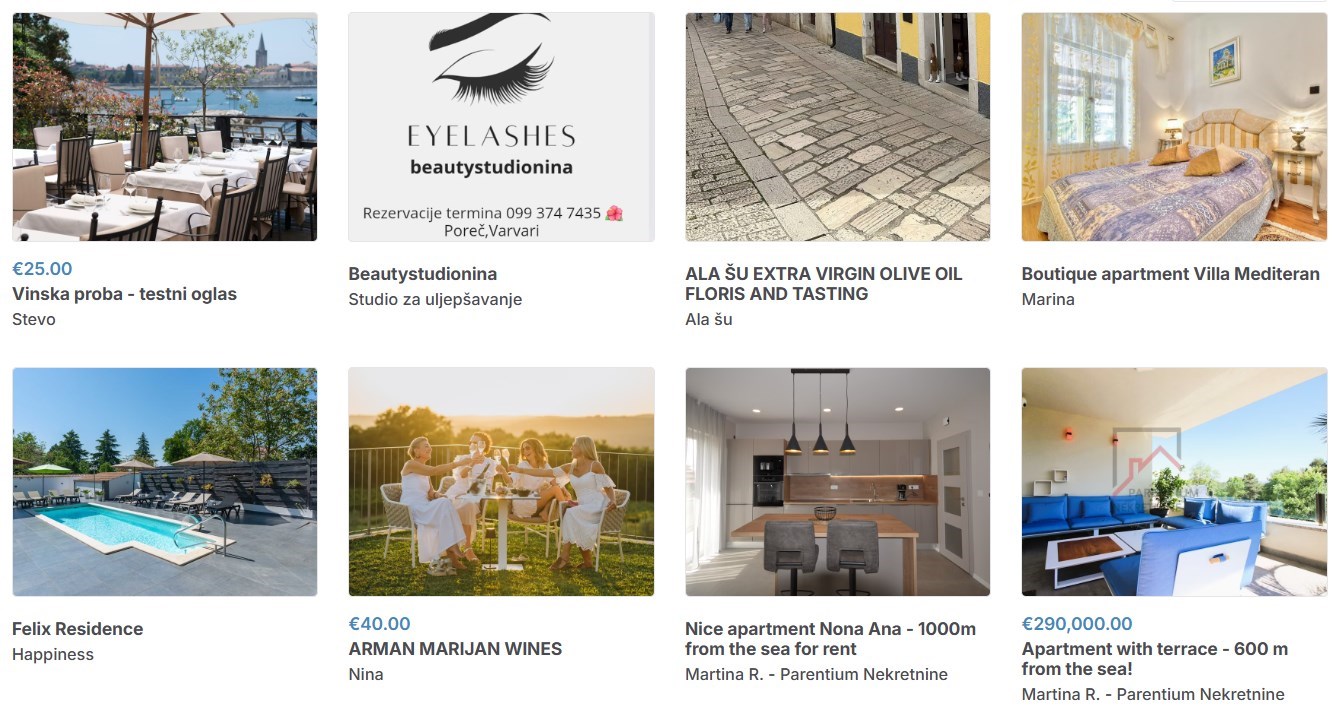Open the cobblestone street photo thumbnail
Screen dimensions: 1339x710
(838, 127)
